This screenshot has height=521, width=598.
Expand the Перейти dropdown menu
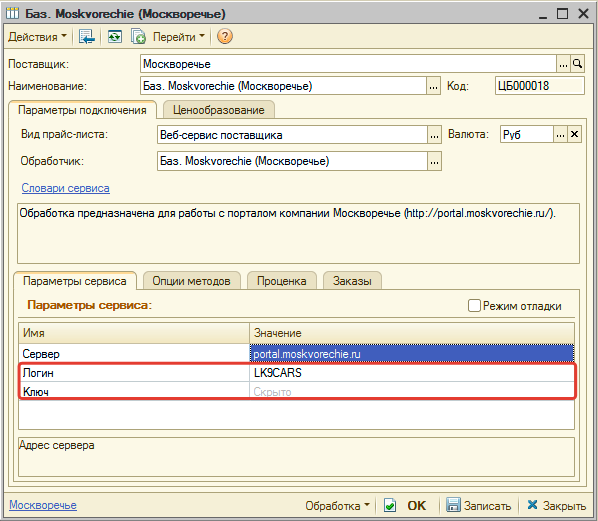(178, 37)
